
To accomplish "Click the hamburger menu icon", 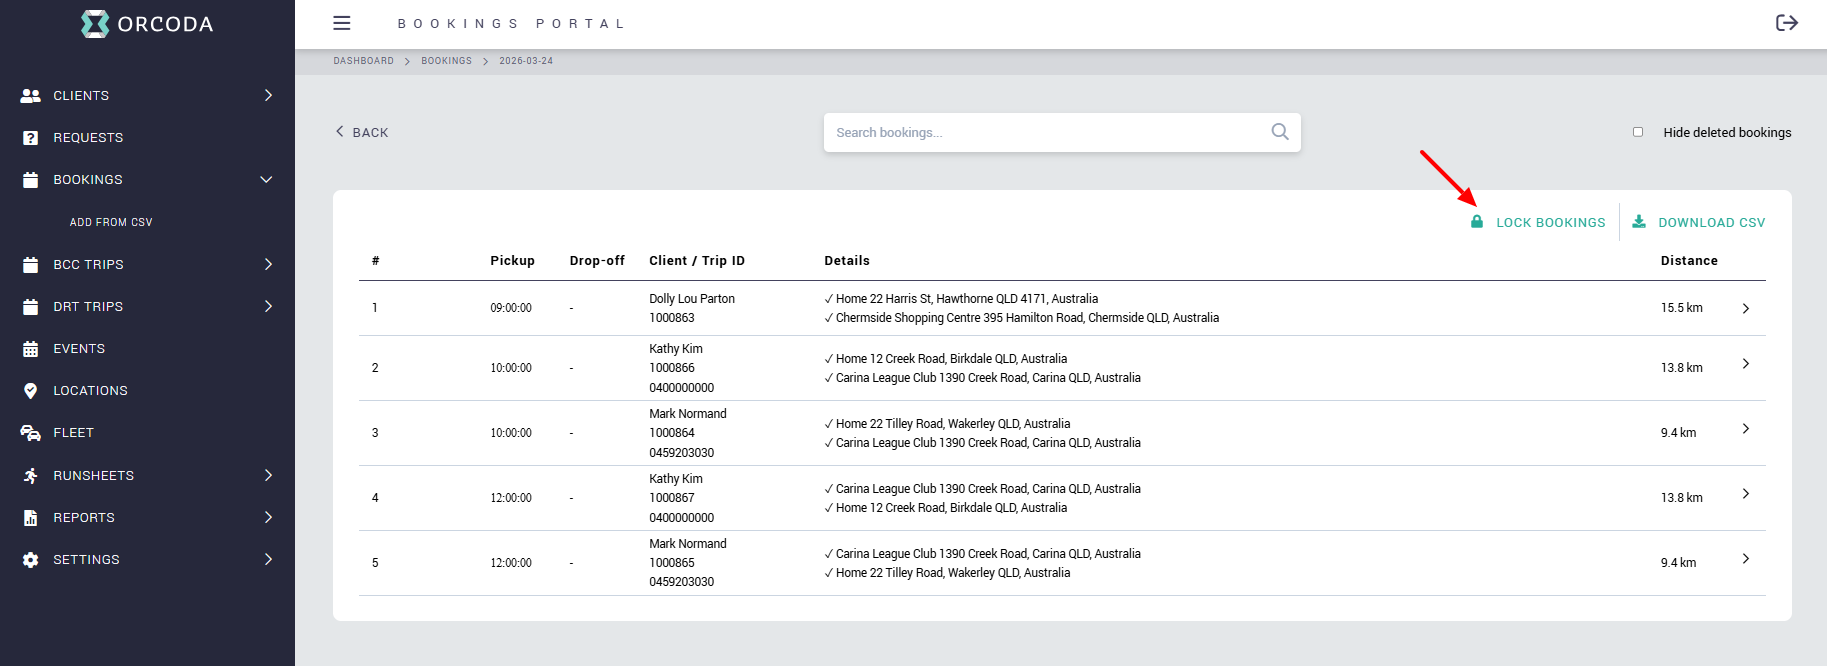I will 342,23.
